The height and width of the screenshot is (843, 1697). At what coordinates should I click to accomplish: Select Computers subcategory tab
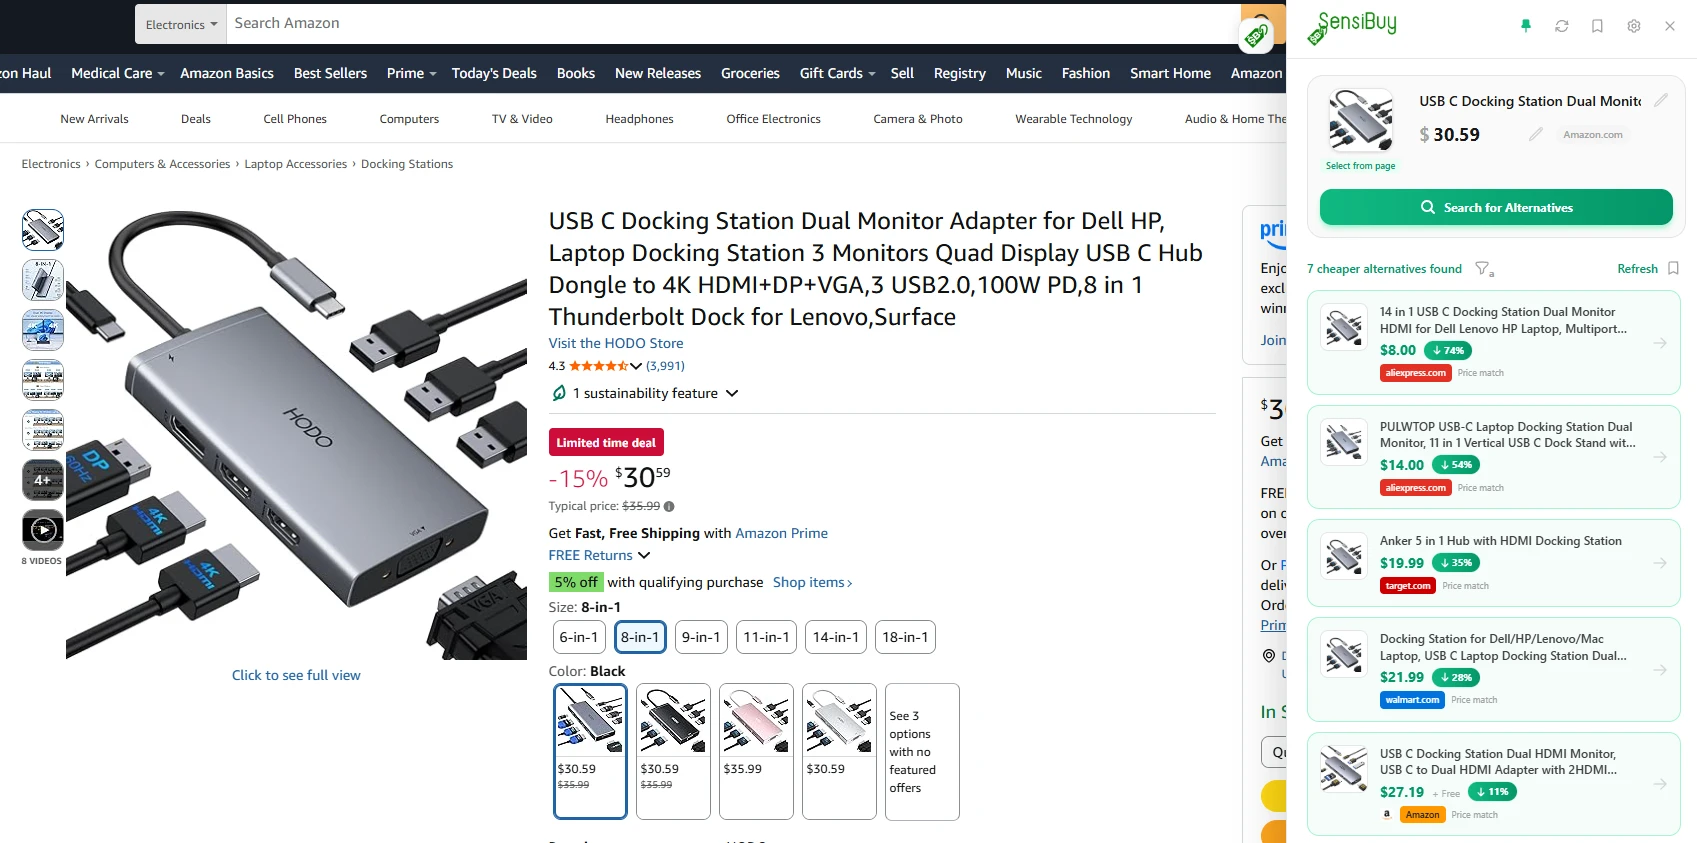[x=409, y=119]
